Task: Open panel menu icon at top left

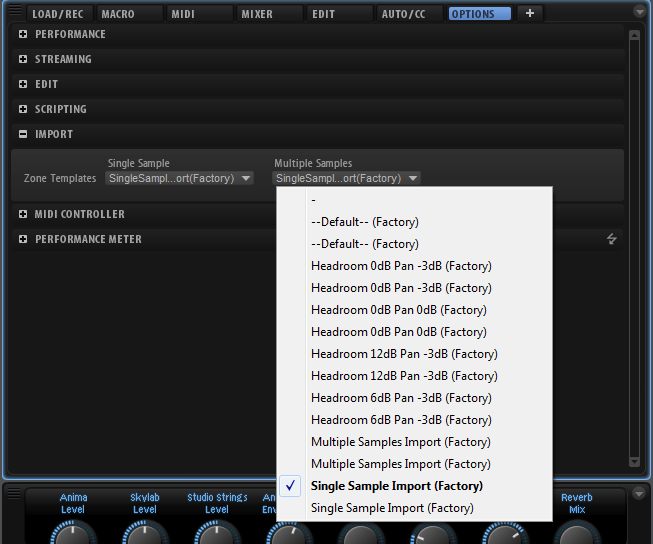Action: tap(15, 10)
